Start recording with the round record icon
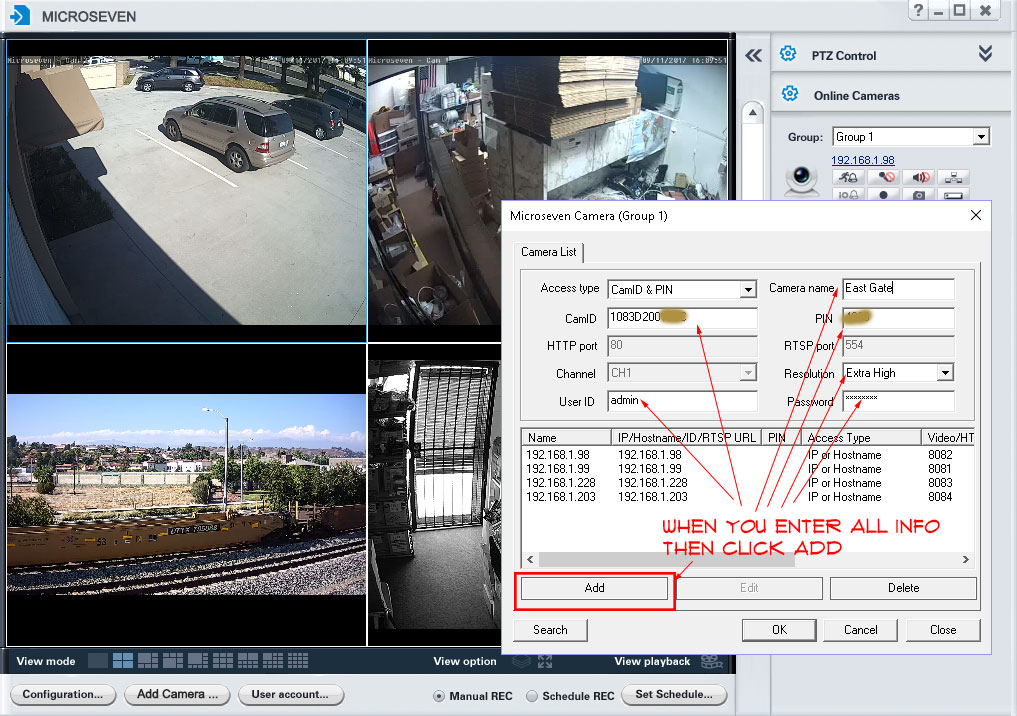 tap(883, 194)
